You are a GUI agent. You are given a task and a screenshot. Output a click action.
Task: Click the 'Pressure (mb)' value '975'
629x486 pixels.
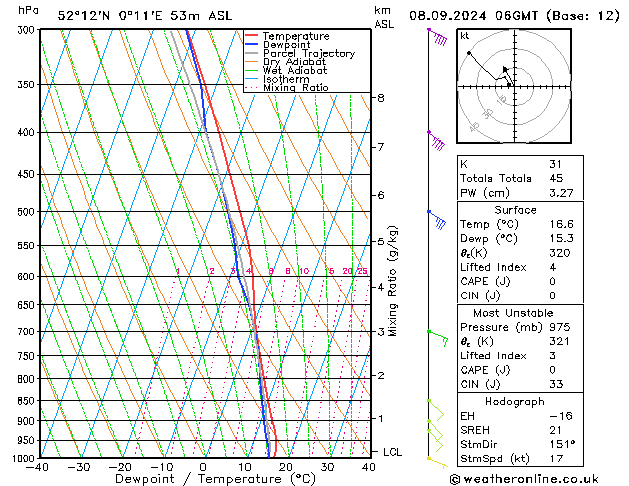point(560,327)
